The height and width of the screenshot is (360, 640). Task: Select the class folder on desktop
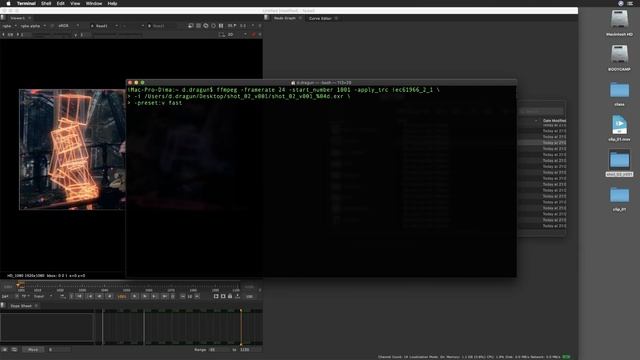[x=619, y=93]
